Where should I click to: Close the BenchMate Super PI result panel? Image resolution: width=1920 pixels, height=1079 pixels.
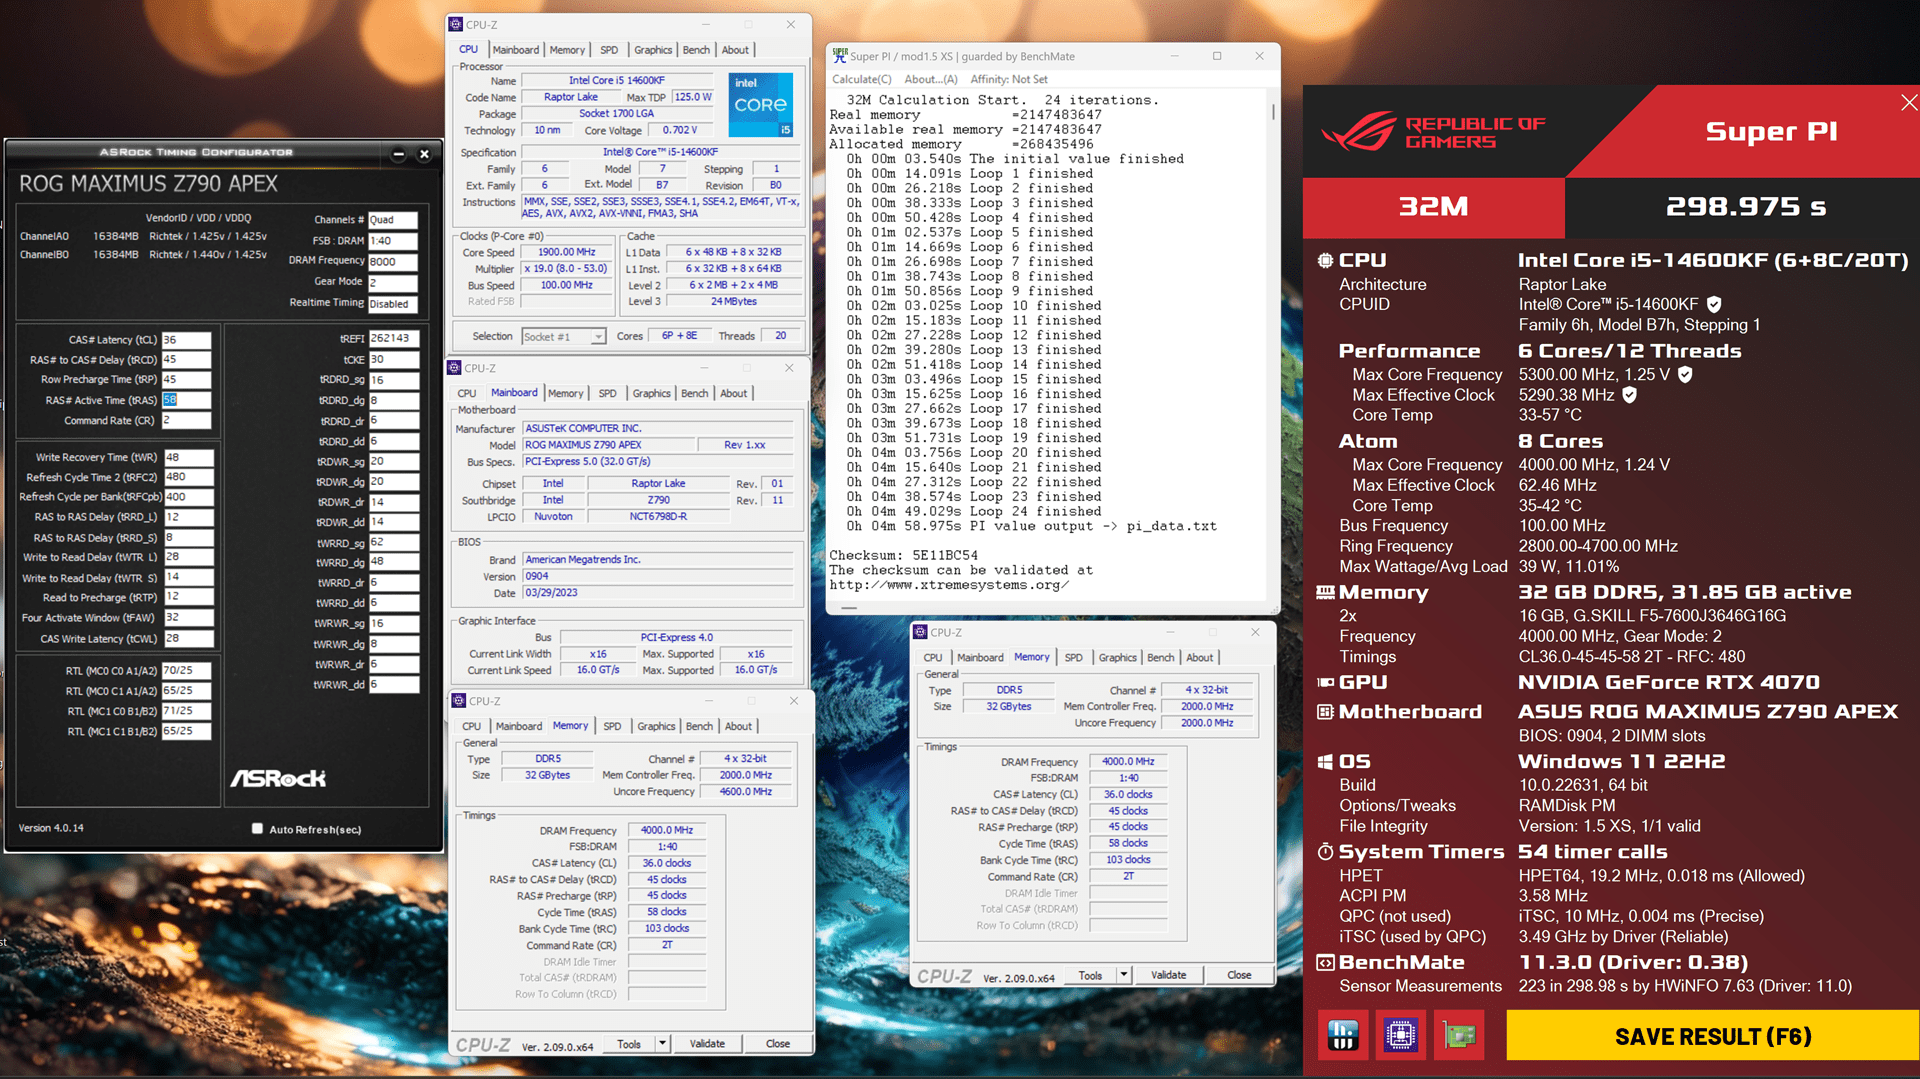1908,102
